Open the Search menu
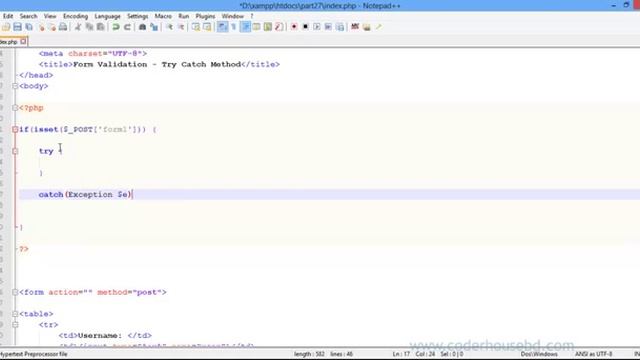This screenshot has height=360, width=640. [x=28, y=16]
